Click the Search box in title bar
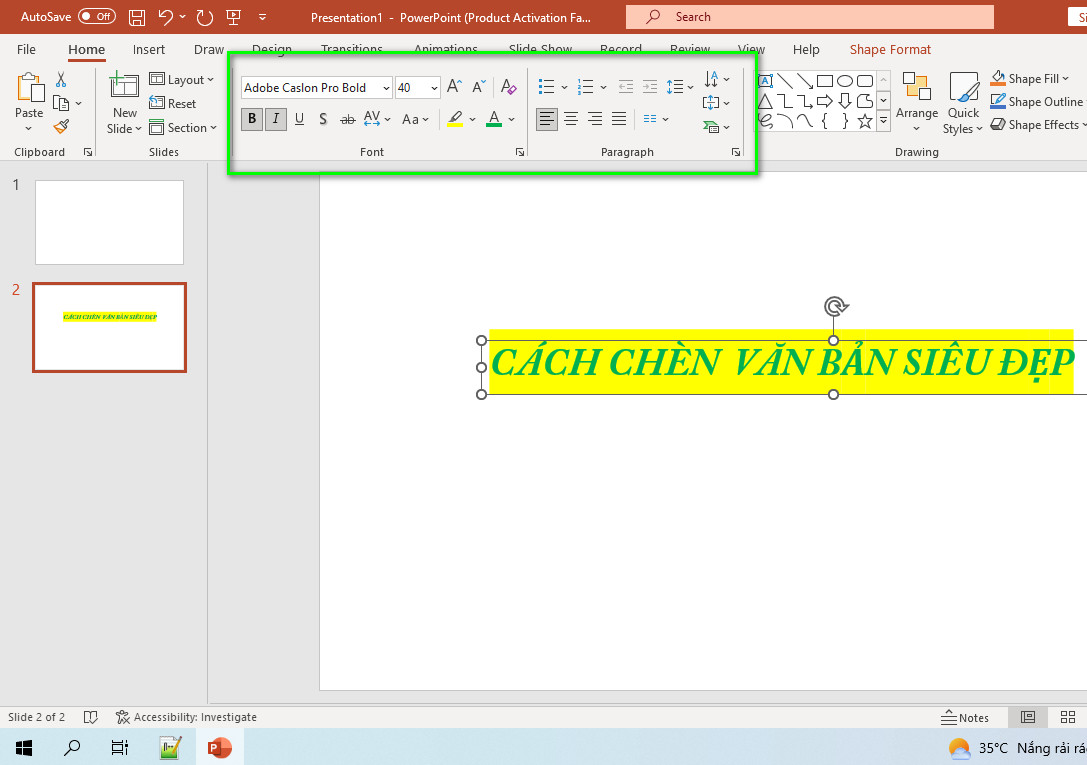The height and width of the screenshot is (765, 1087). coord(810,17)
